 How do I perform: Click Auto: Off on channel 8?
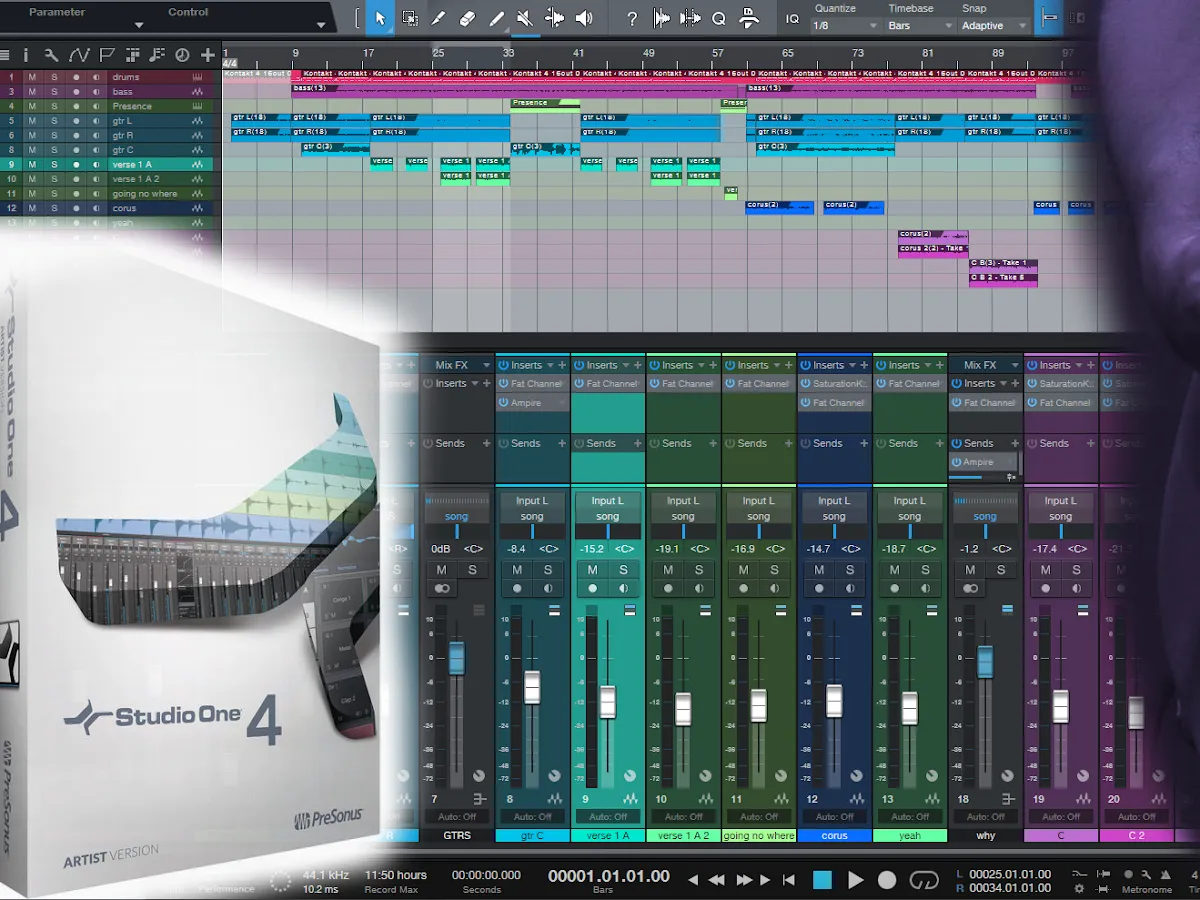[532, 817]
